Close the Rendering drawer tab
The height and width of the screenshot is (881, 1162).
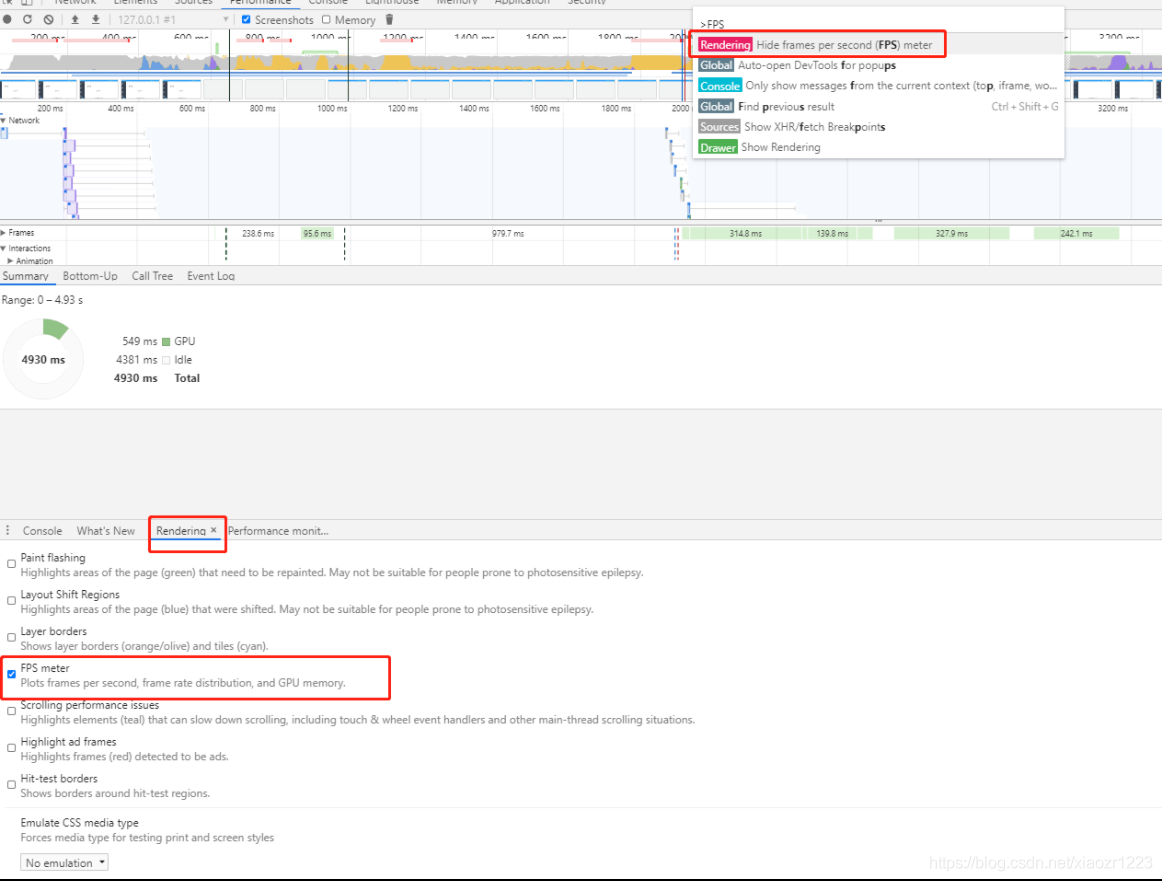pyautogui.click(x=213, y=530)
